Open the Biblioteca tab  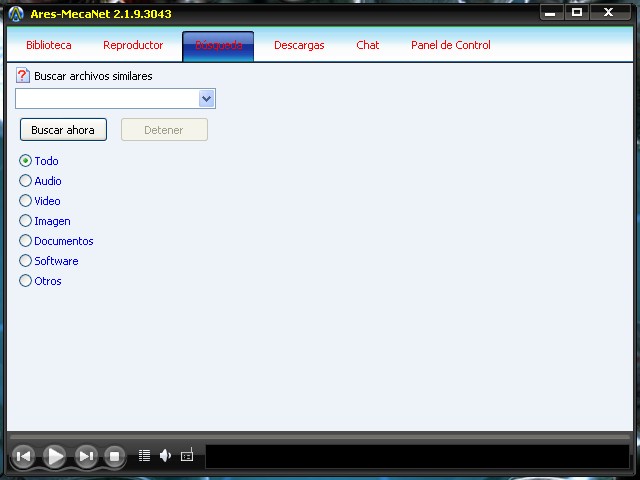click(49, 45)
